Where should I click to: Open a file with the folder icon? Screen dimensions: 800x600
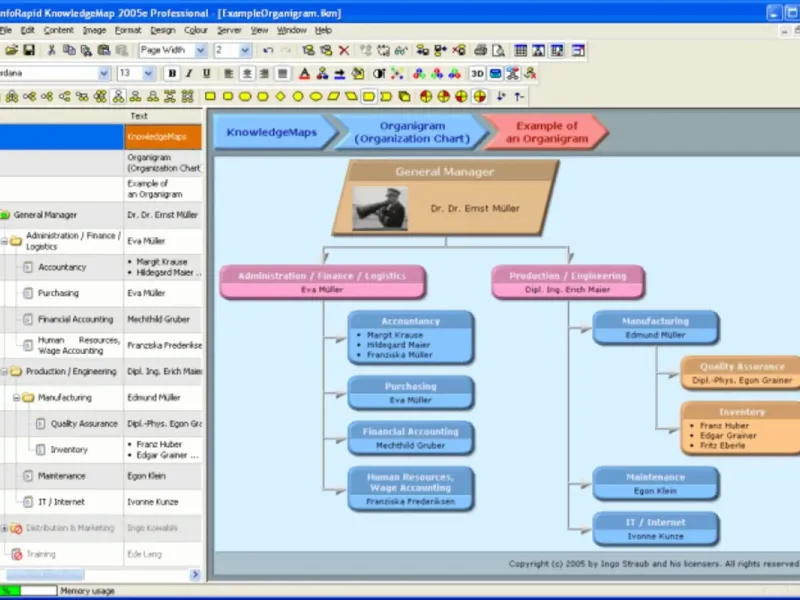12,50
